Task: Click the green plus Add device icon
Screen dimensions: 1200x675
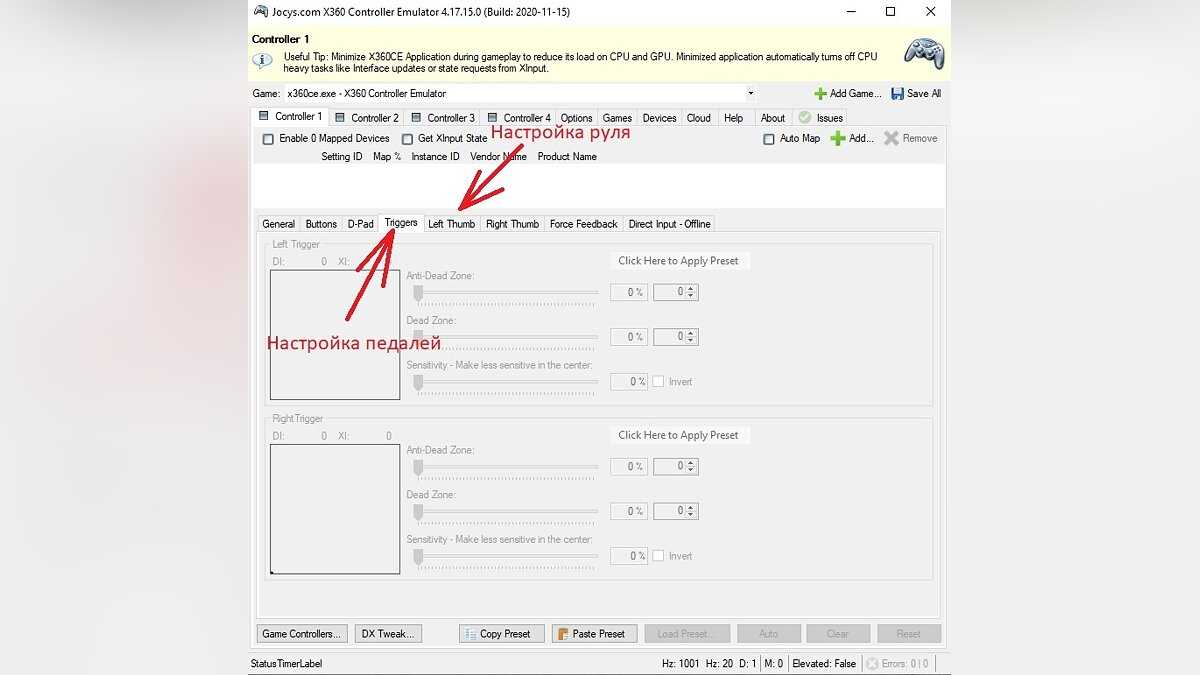Action: click(838, 139)
